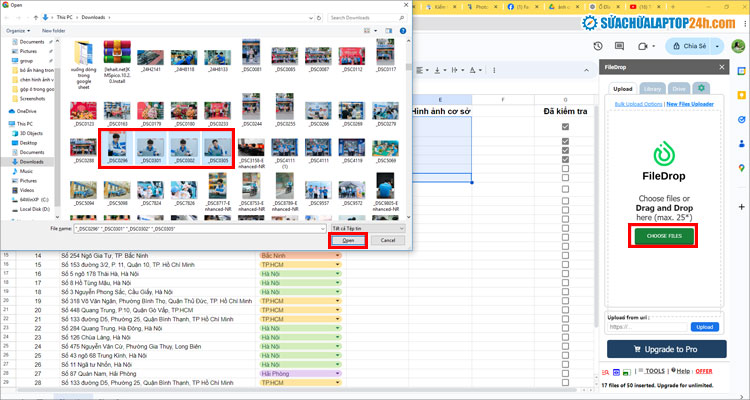Open the comments icon in Sheets header
This screenshot has height=400, width=750.
coord(619,46)
